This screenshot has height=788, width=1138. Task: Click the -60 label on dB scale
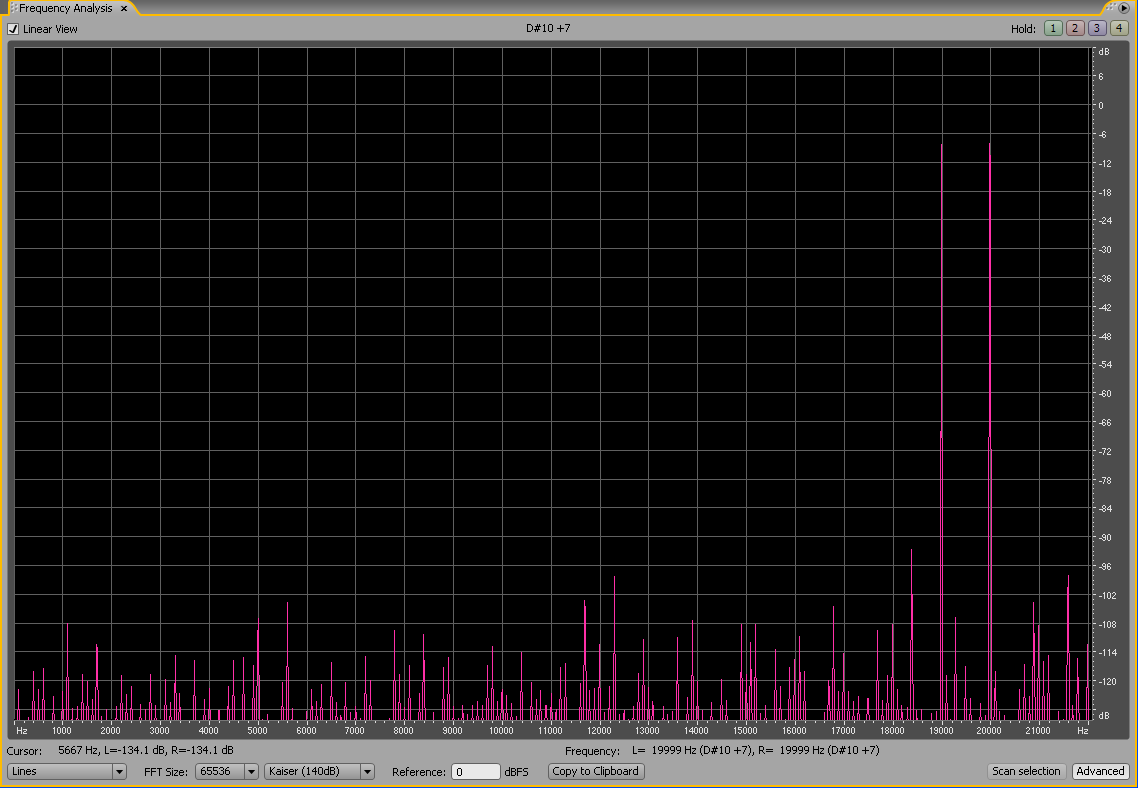[x=1105, y=393]
